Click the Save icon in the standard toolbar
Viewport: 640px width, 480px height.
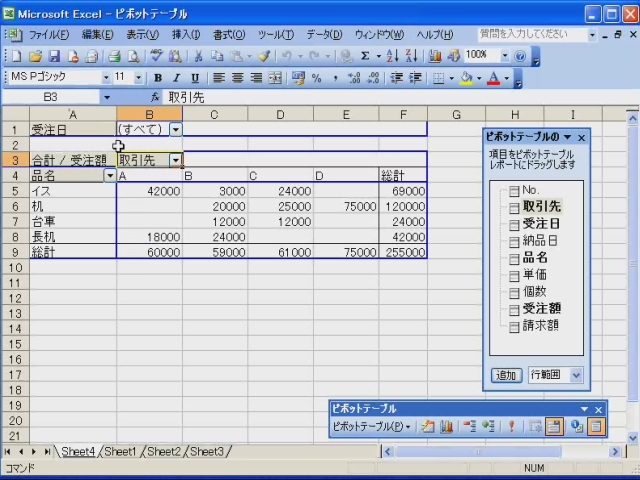pyautogui.click(x=54, y=56)
